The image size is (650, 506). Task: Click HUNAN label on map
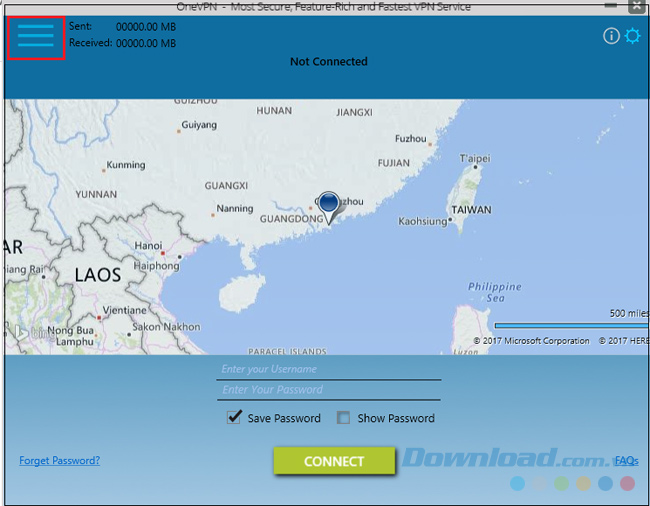pos(274,111)
